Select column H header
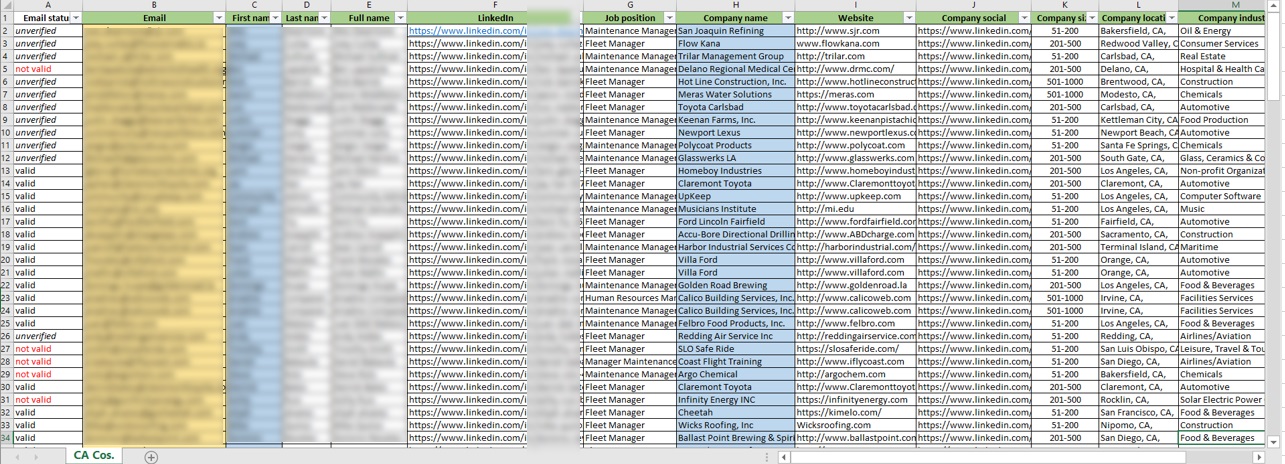This screenshot has width=1285, height=464. pyautogui.click(x=735, y=5)
